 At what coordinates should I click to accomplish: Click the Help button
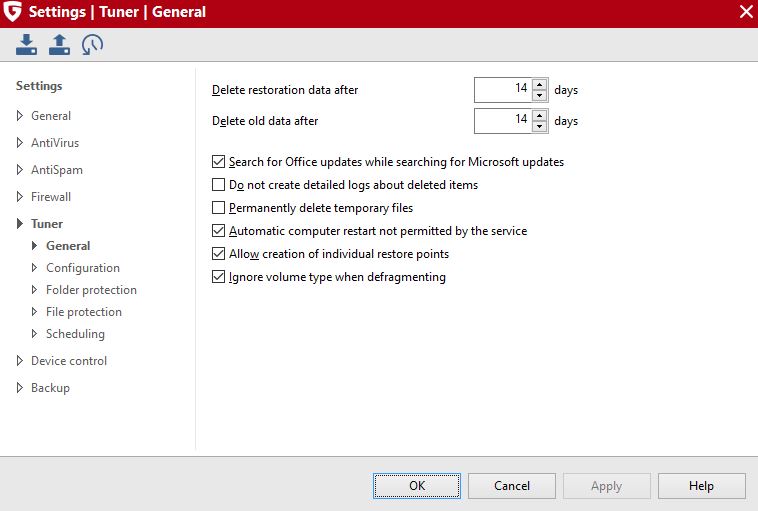coord(701,486)
